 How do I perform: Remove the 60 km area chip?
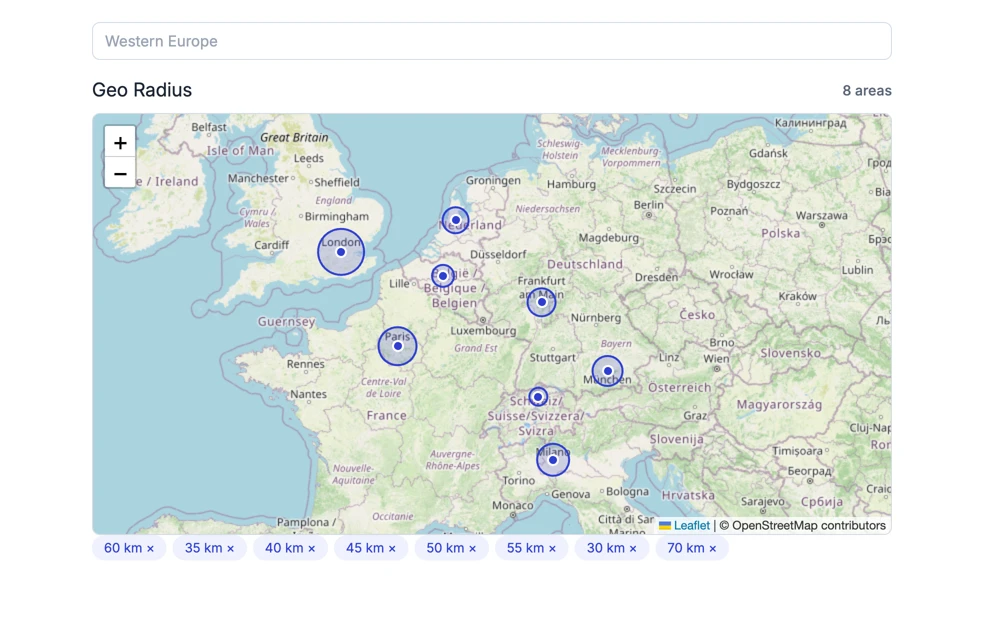click(x=150, y=548)
